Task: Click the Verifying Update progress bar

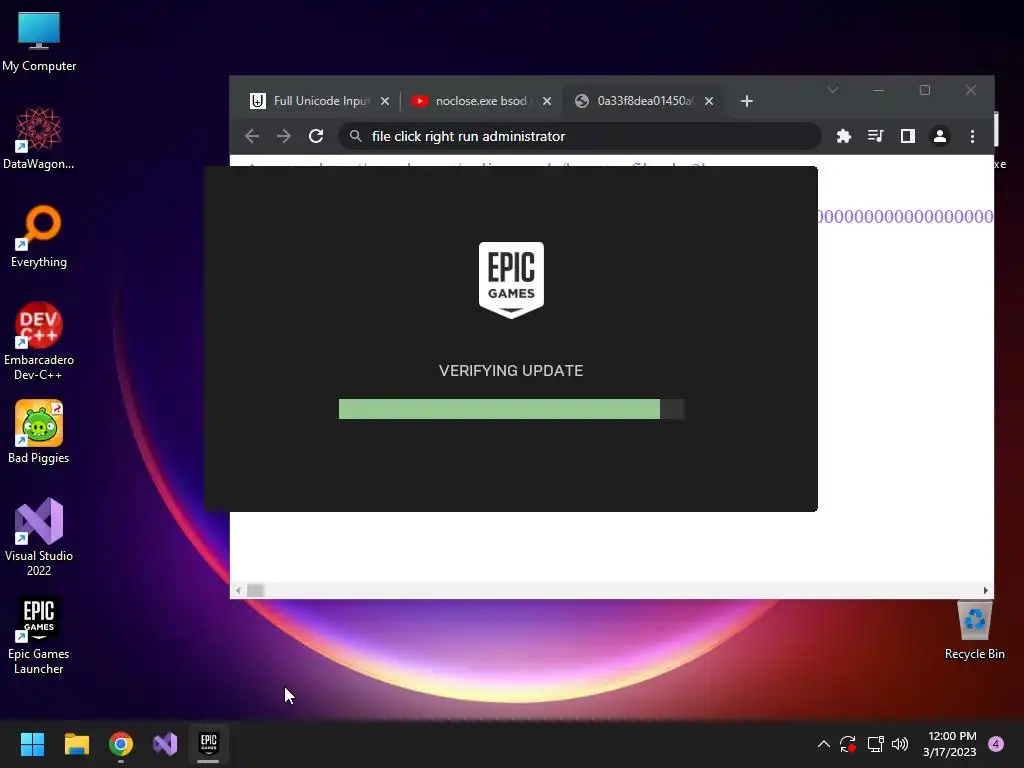Action: coord(511,409)
